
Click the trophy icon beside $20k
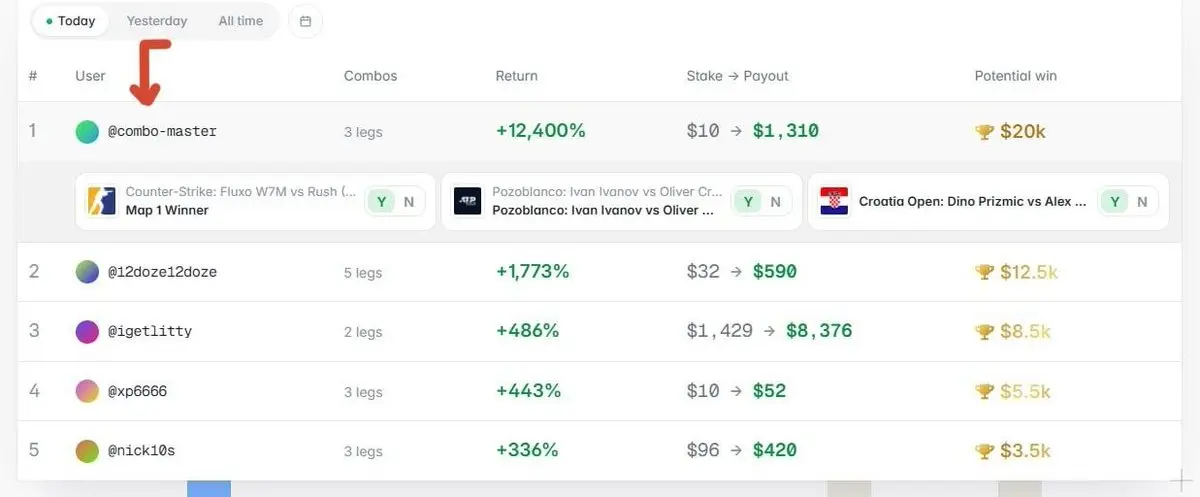coord(984,131)
